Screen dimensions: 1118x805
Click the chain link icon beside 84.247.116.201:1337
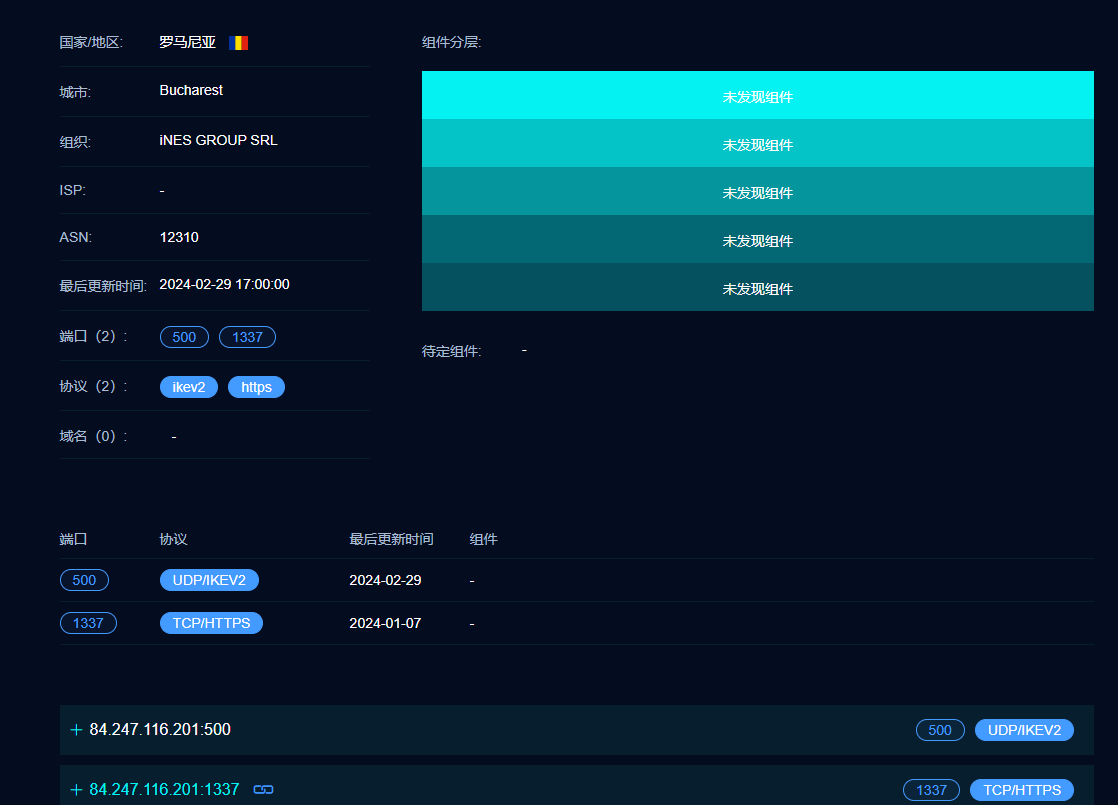click(x=263, y=790)
